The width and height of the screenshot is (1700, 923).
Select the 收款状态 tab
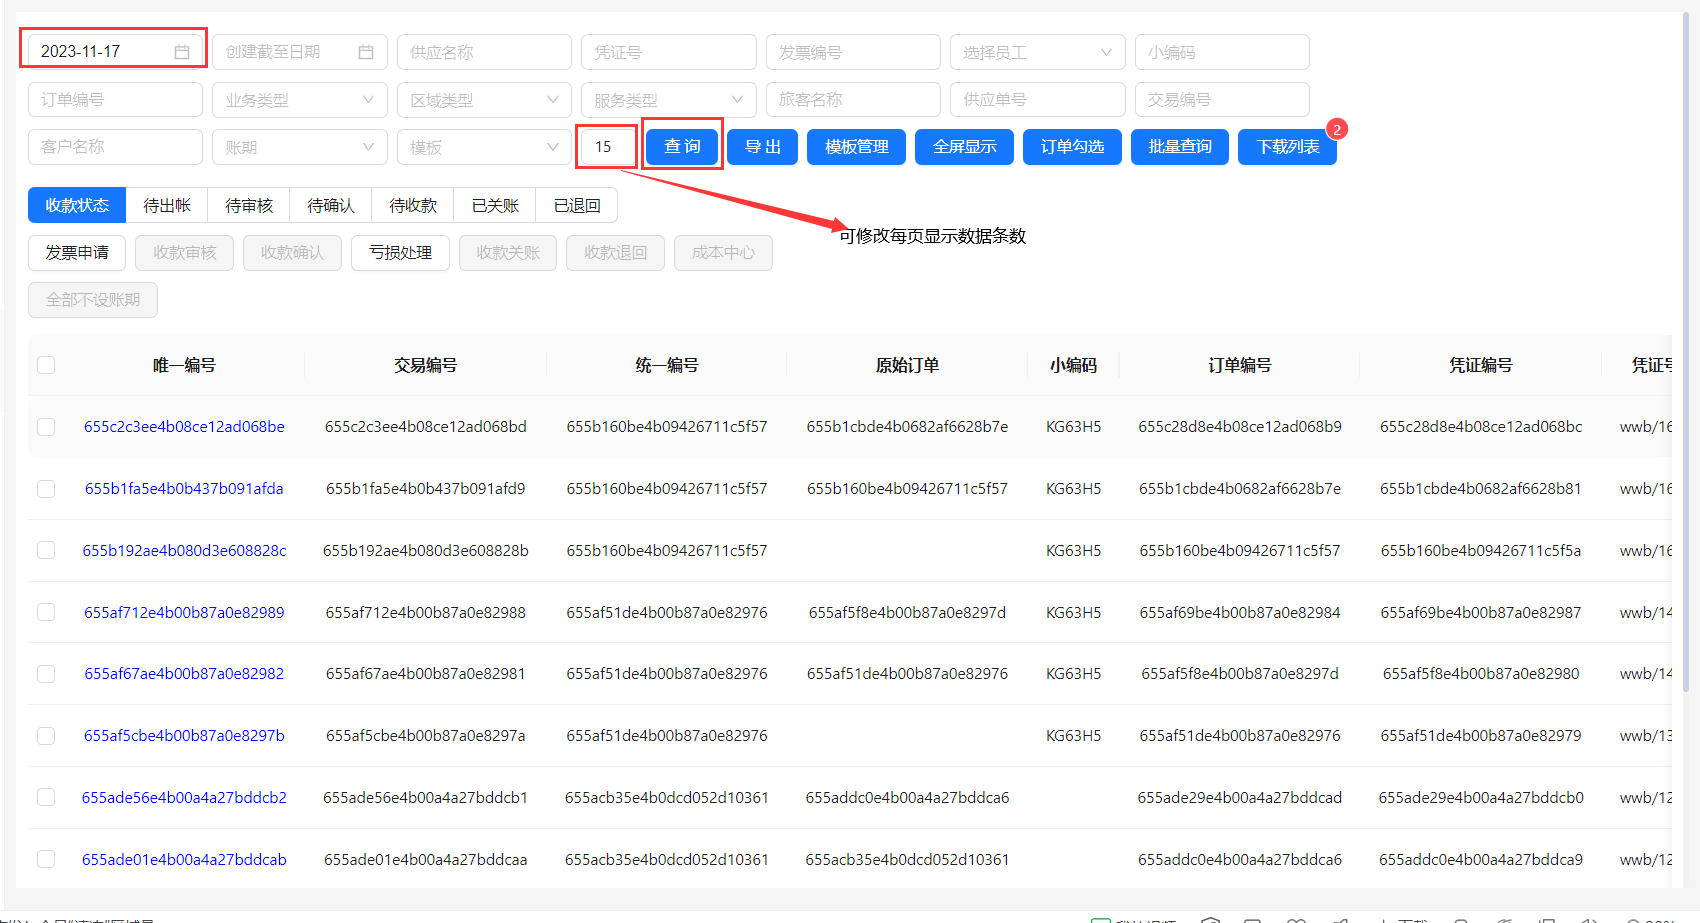[77, 205]
